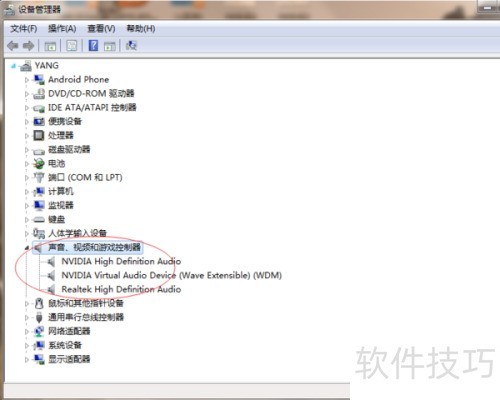Click the 鼠标和其他指针设备 mouse icon
Image resolution: width=500 pixels, height=400 pixels.
pos(39,303)
